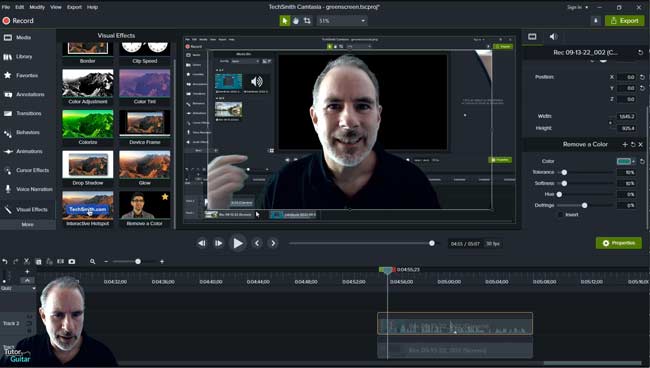Select the Remove a Color effect thumbnail
The image size is (650, 368).
pyautogui.click(x=145, y=208)
